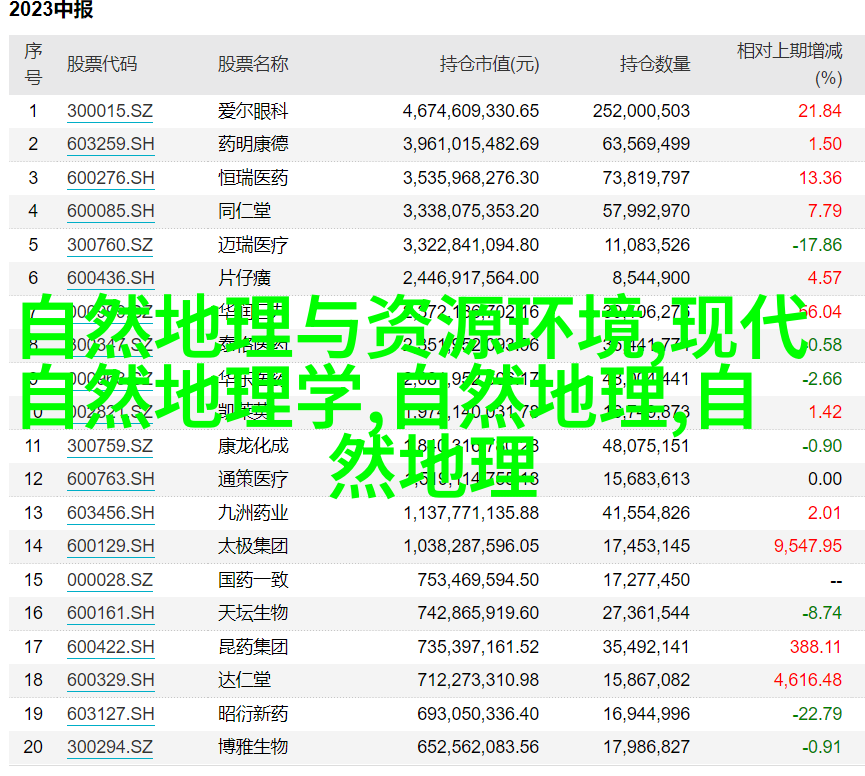The image size is (865, 776).
Task: Select stock name 九洲药业
Action: (253, 513)
